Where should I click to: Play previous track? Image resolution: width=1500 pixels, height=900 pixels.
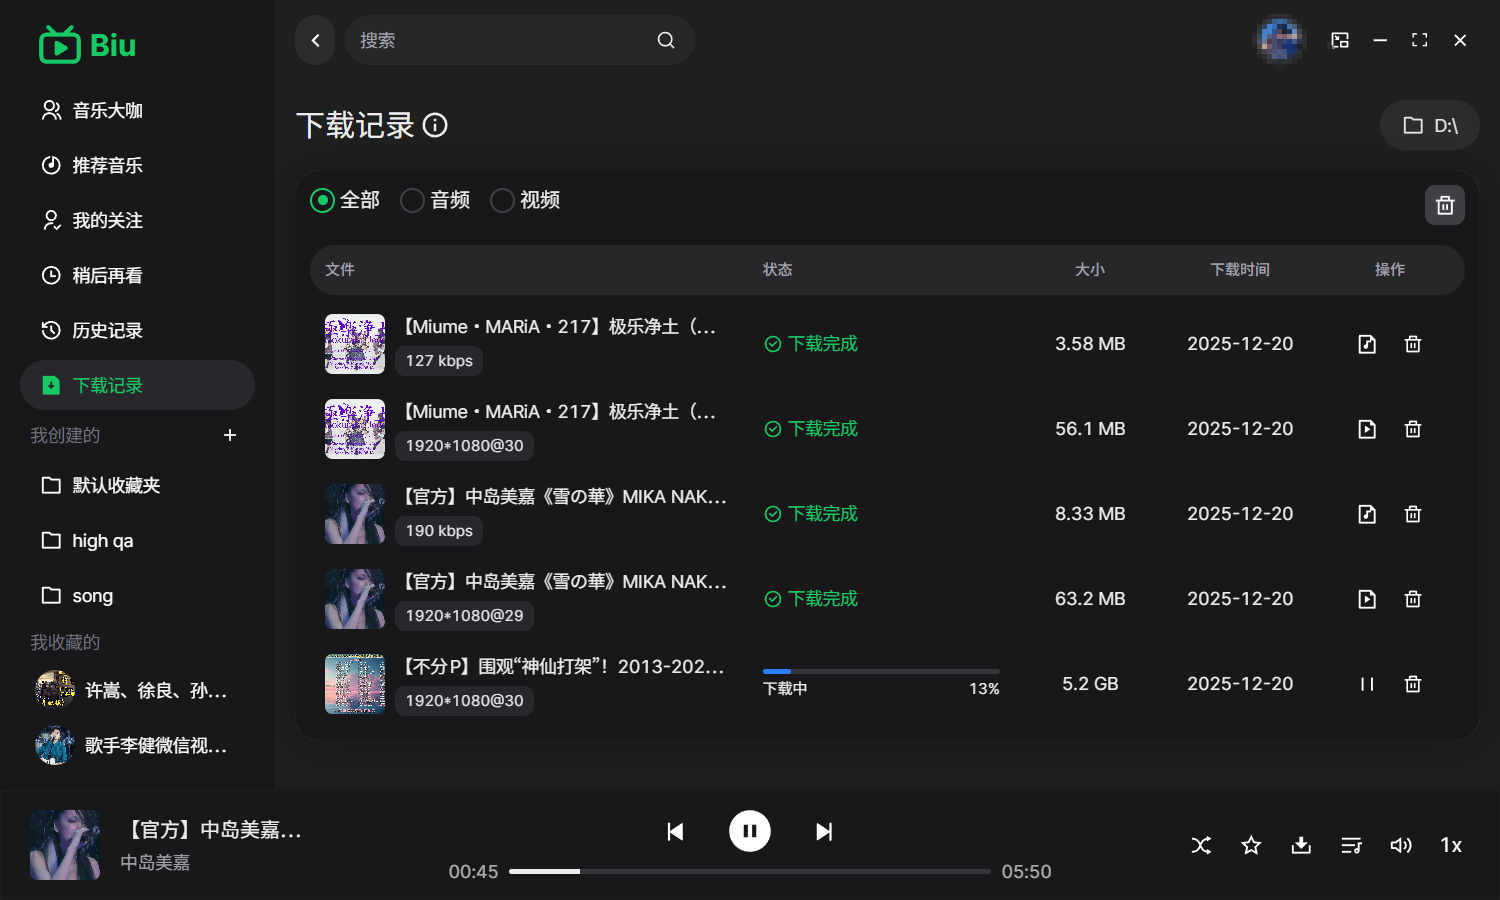[675, 831]
